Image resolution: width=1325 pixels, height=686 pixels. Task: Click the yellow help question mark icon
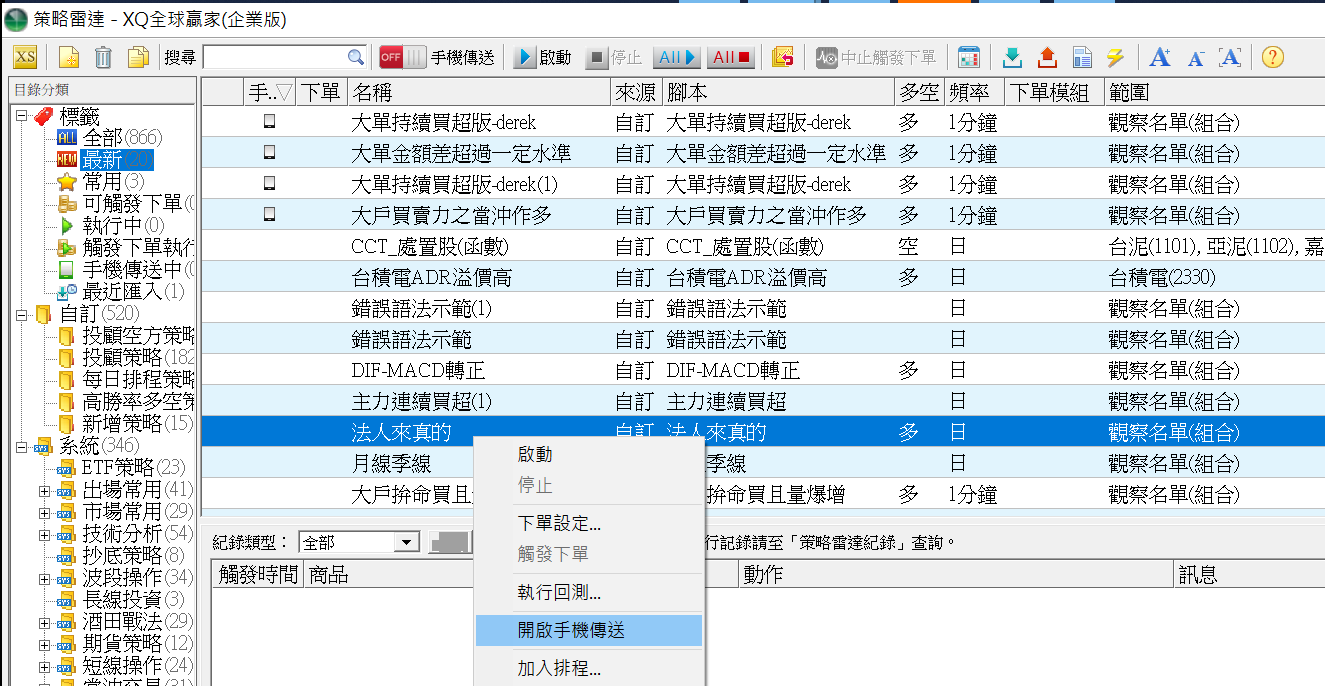click(1272, 57)
